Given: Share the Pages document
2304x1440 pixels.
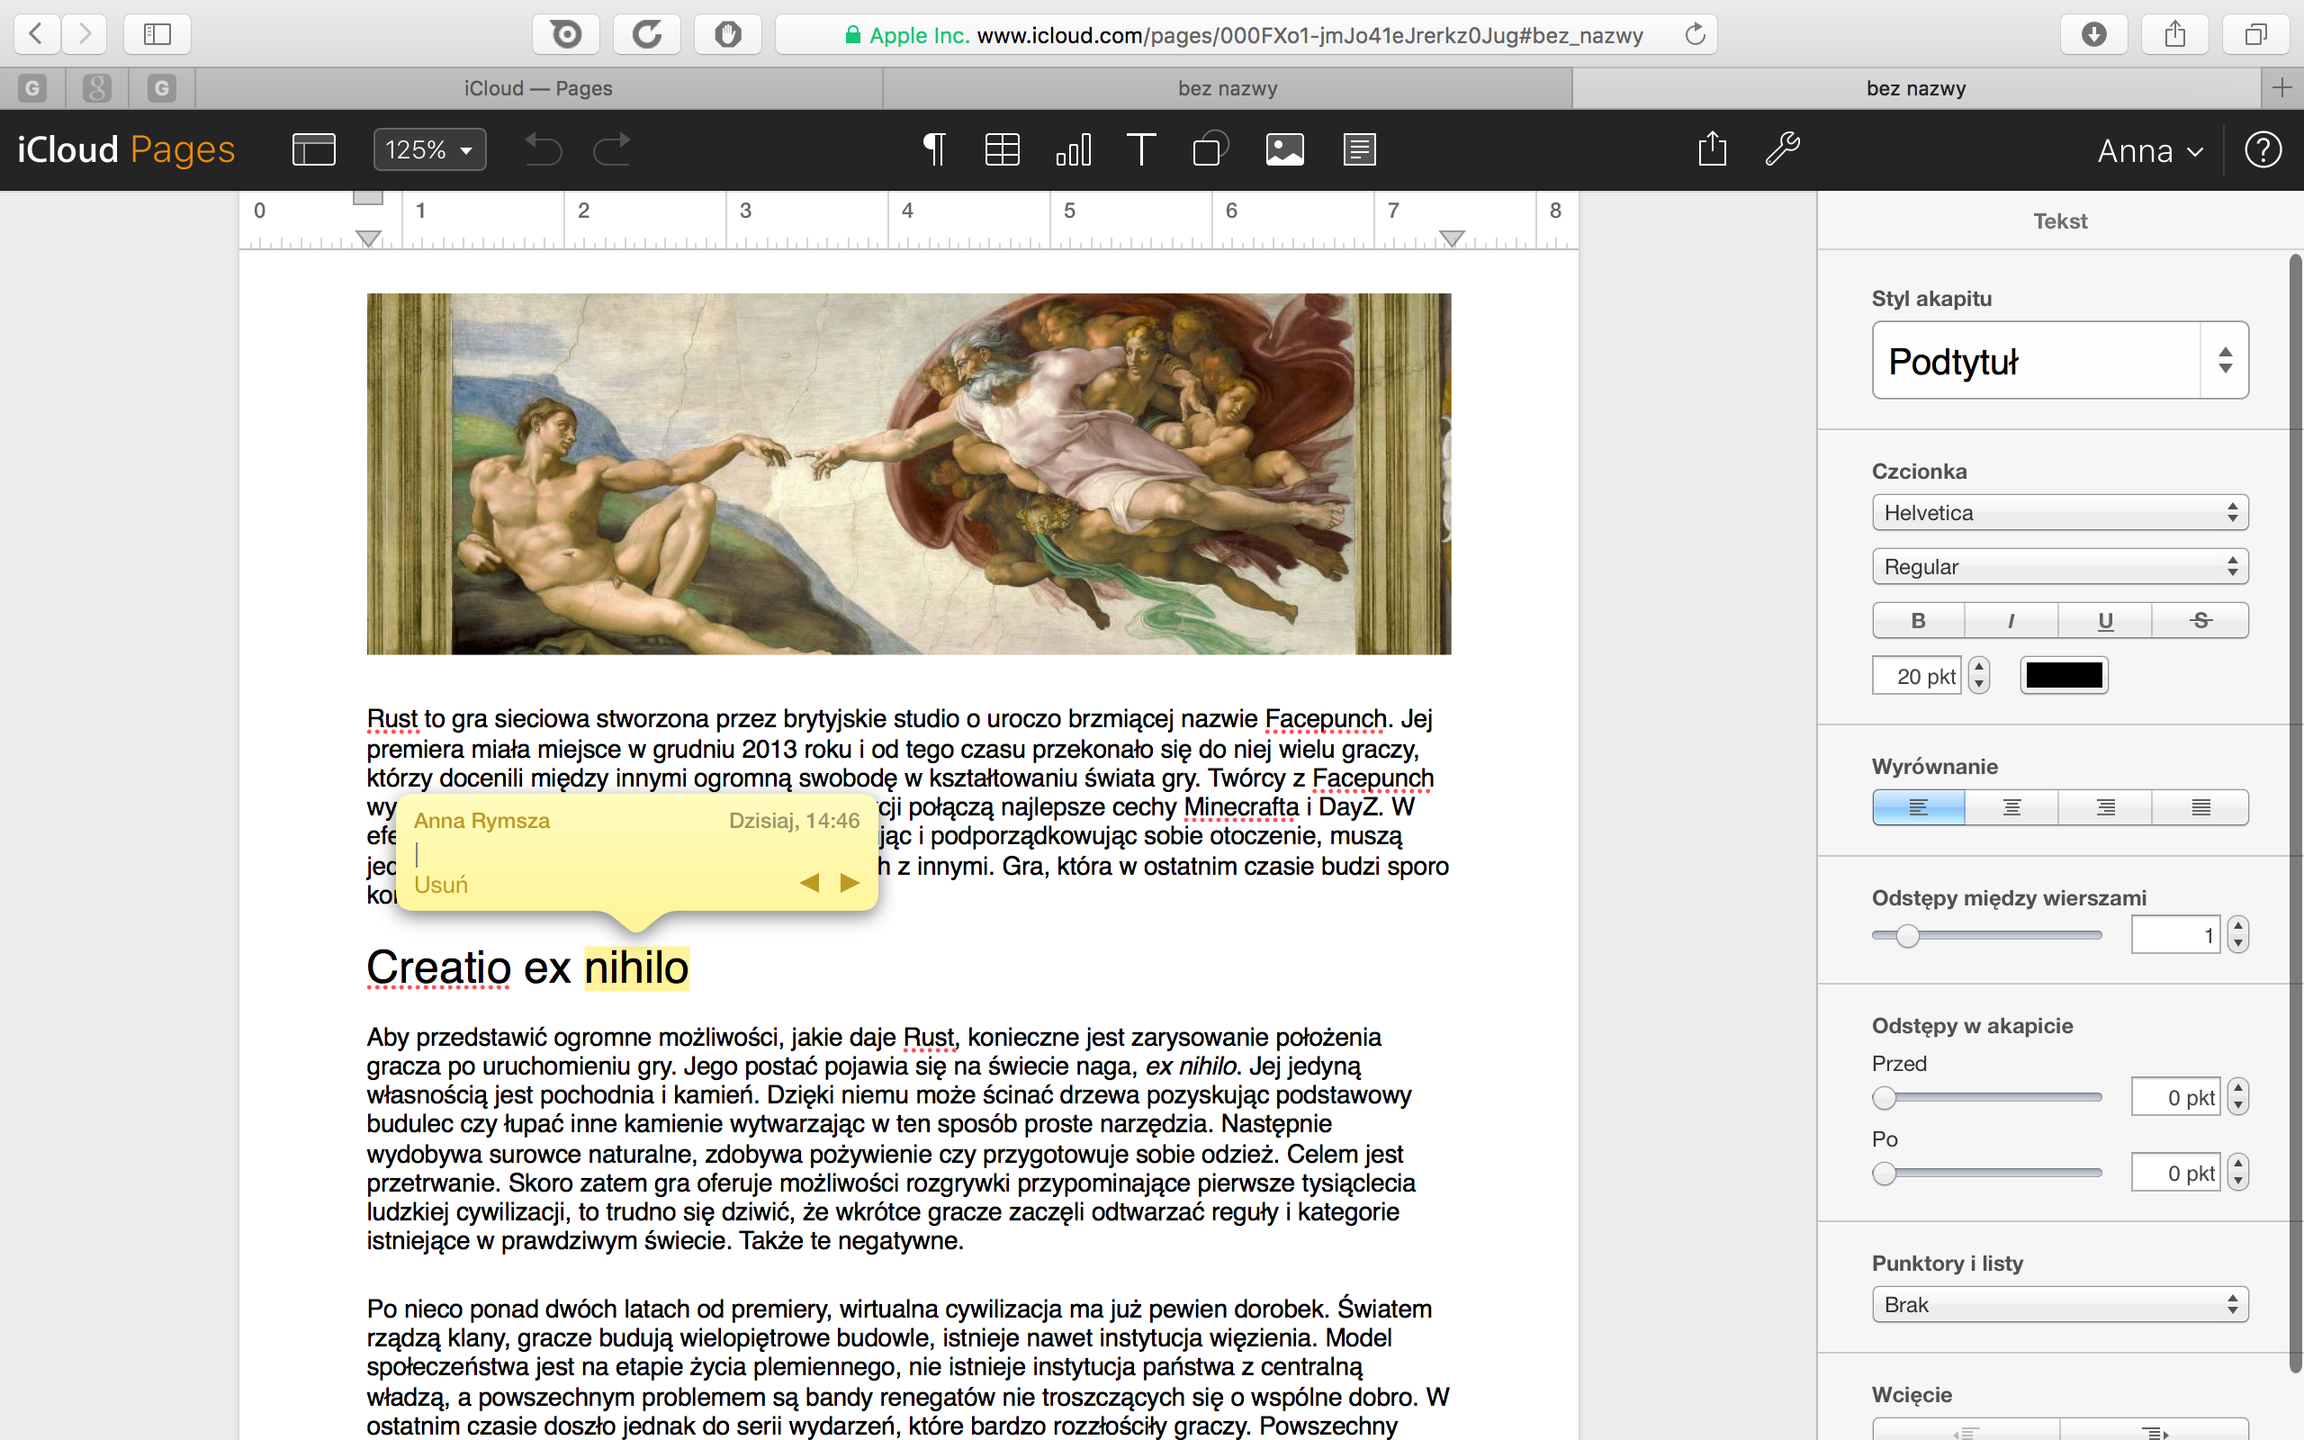Looking at the screenshot, I should click(1712, 148).
